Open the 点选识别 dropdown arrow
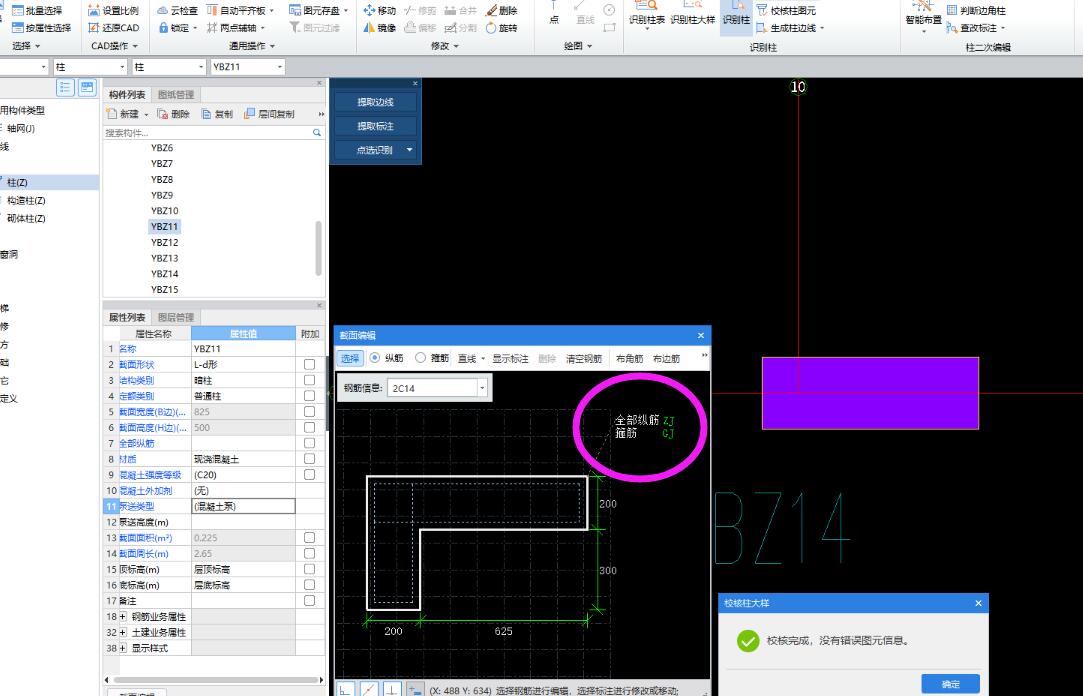Screen dimensions: 1083x696 point(410,150)
